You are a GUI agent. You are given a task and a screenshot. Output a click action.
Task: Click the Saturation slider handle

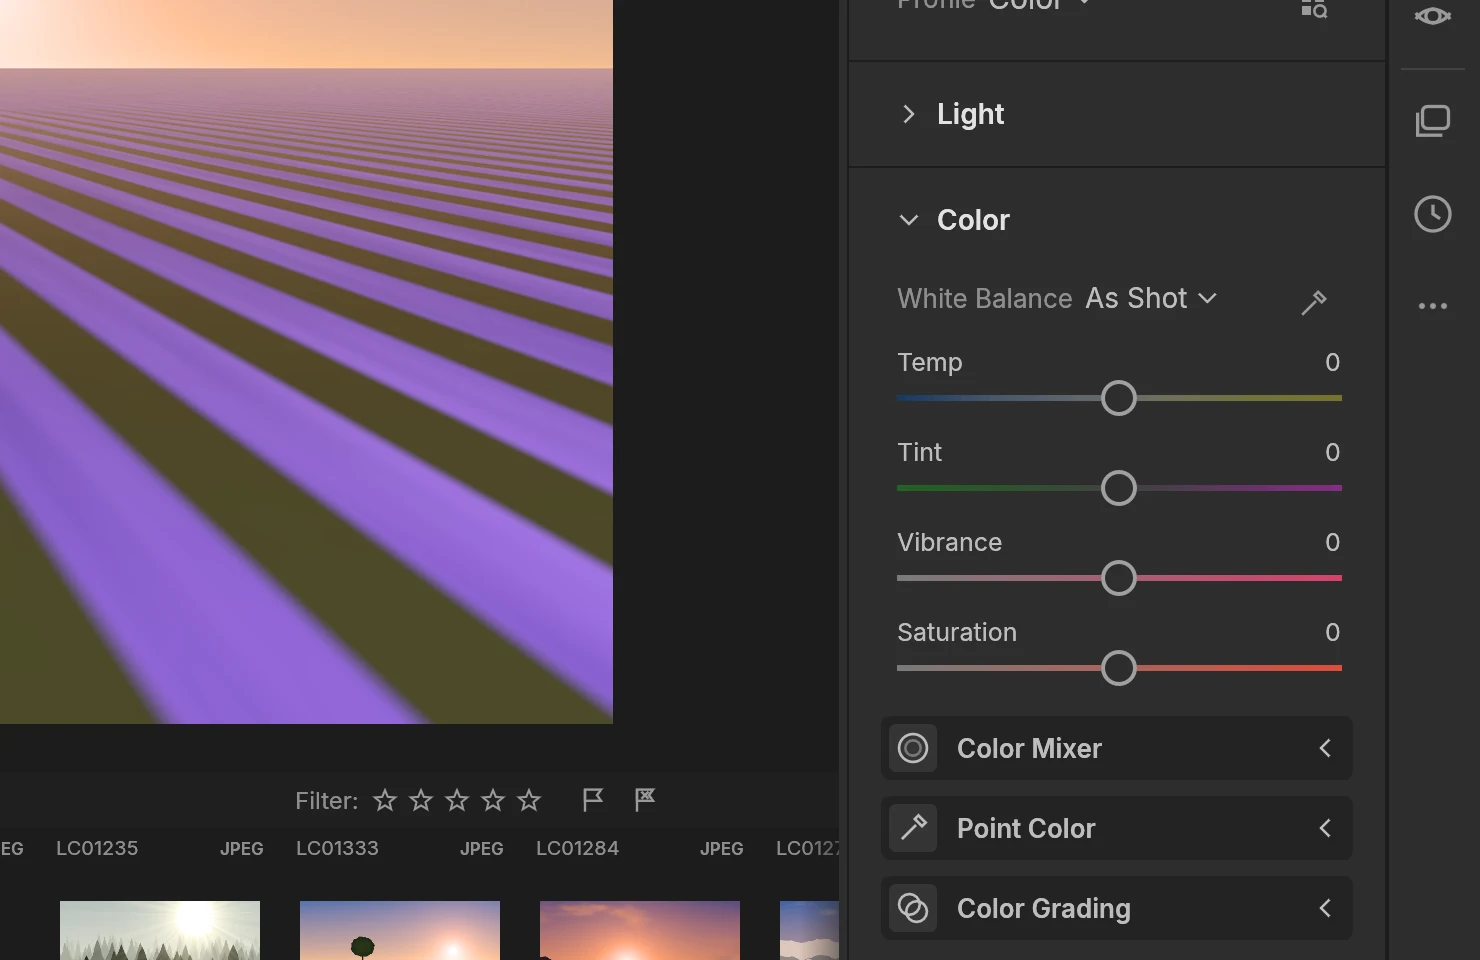click(1119, 668)
